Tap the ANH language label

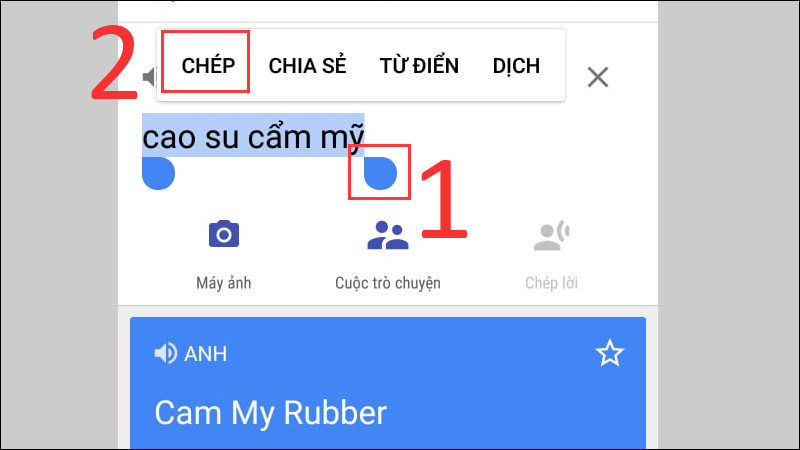pyautogui.click(x=206, y=354)
